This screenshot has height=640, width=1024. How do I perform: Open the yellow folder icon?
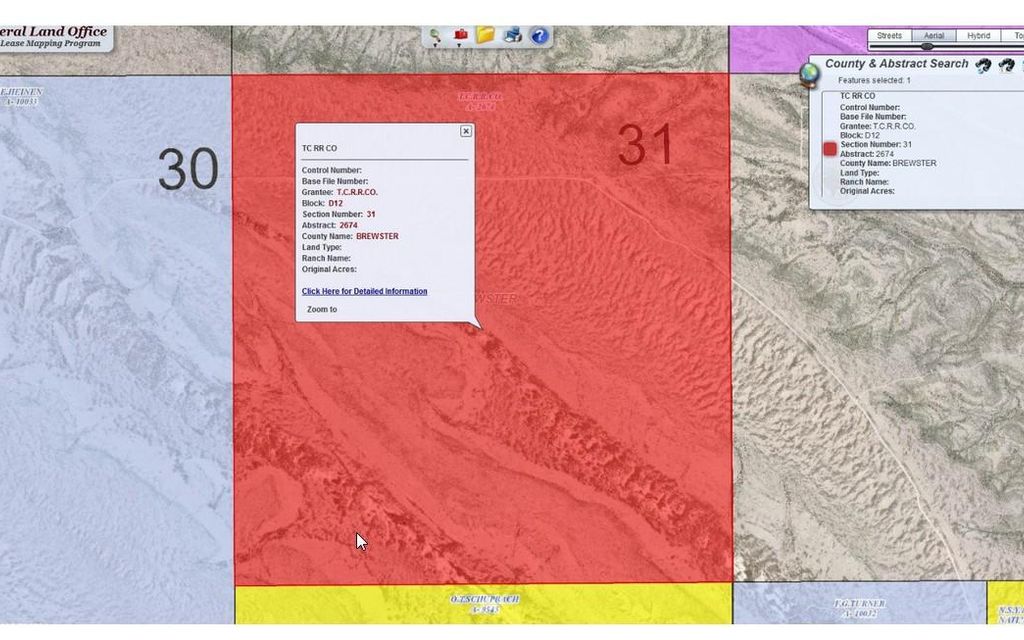click(486, 35)
